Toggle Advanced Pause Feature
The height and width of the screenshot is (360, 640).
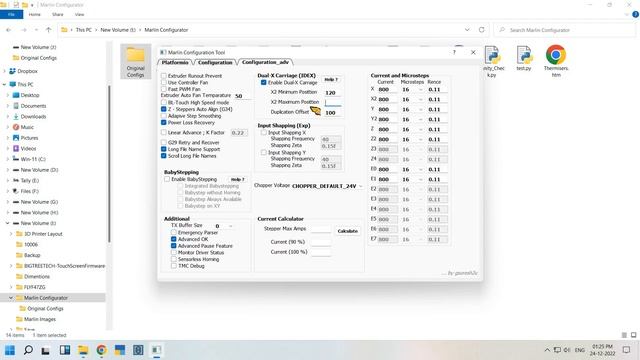pos(173,246)
